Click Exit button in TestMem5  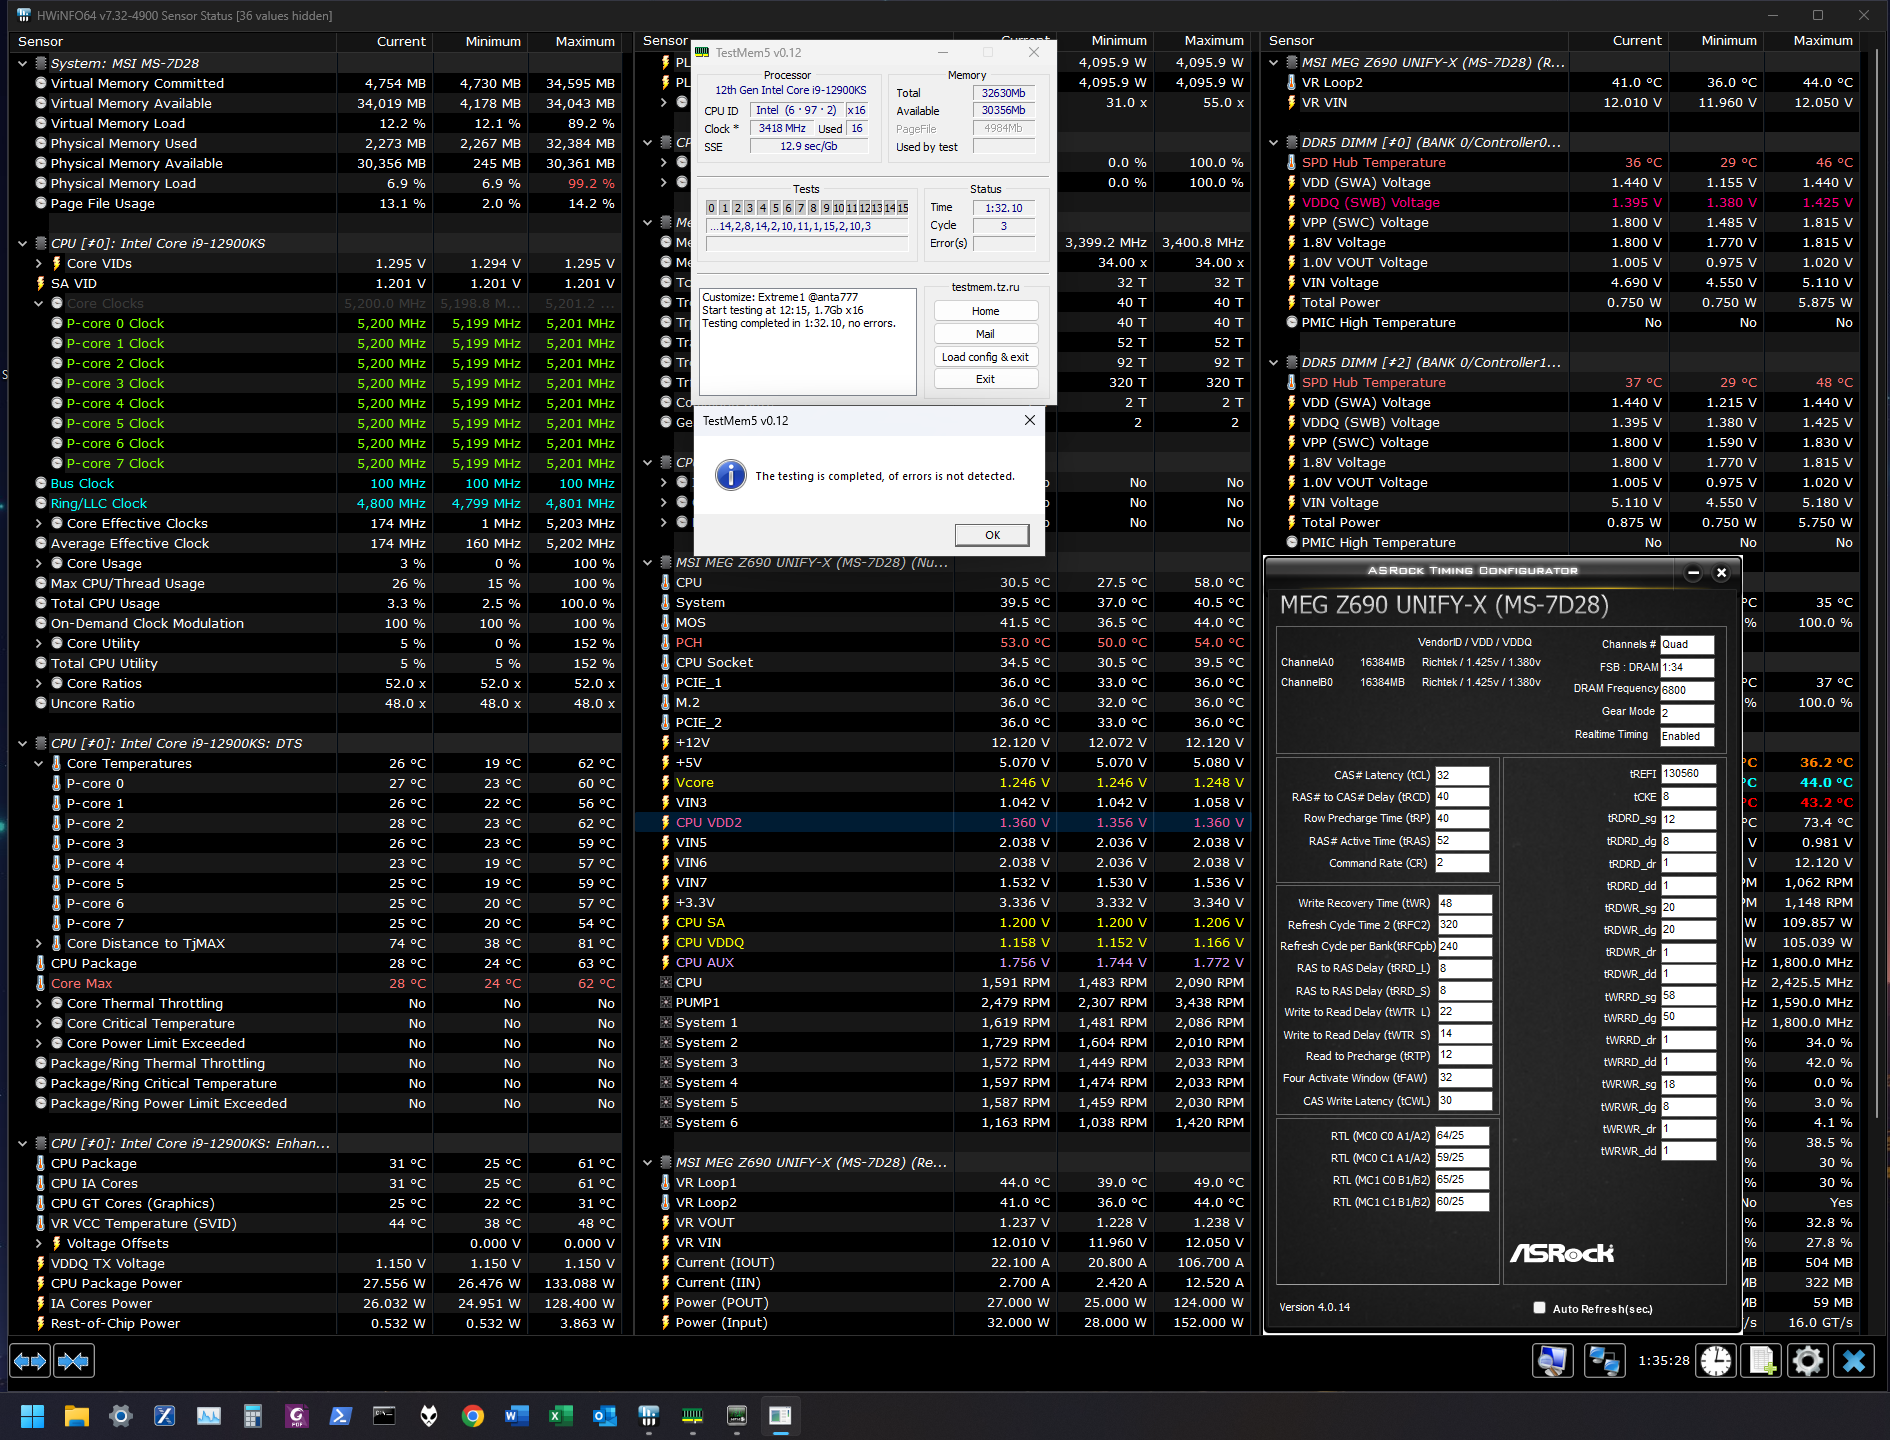[x=985, y=379]
